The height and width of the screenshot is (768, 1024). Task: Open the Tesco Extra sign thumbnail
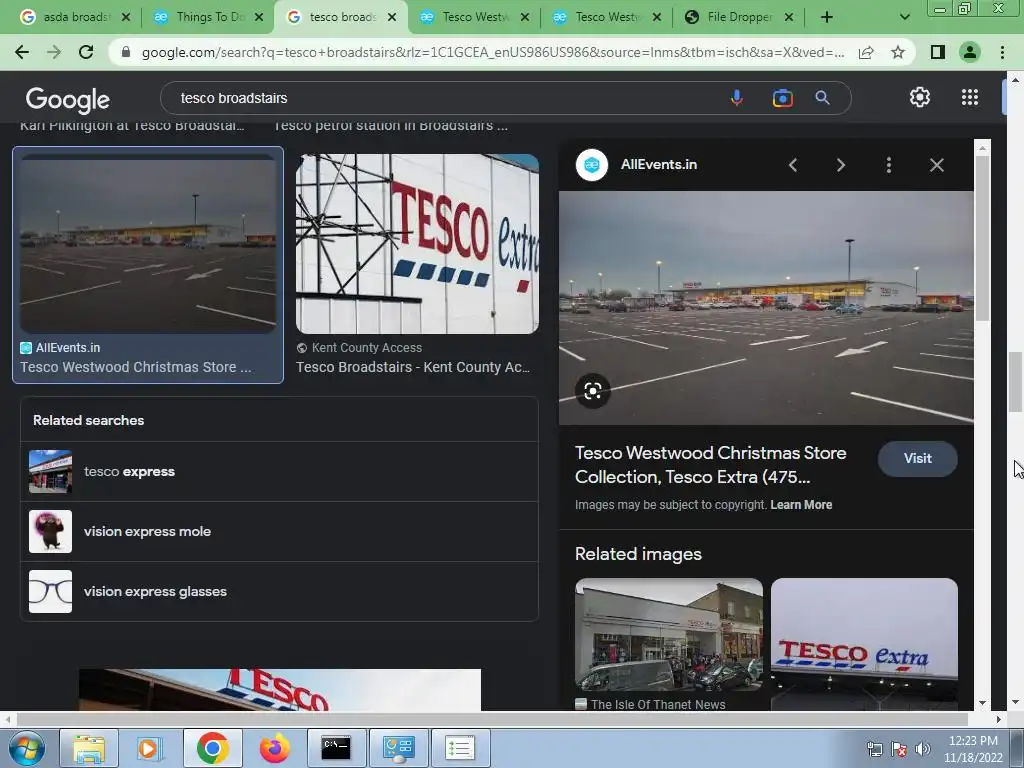click(x=417, y=244)
